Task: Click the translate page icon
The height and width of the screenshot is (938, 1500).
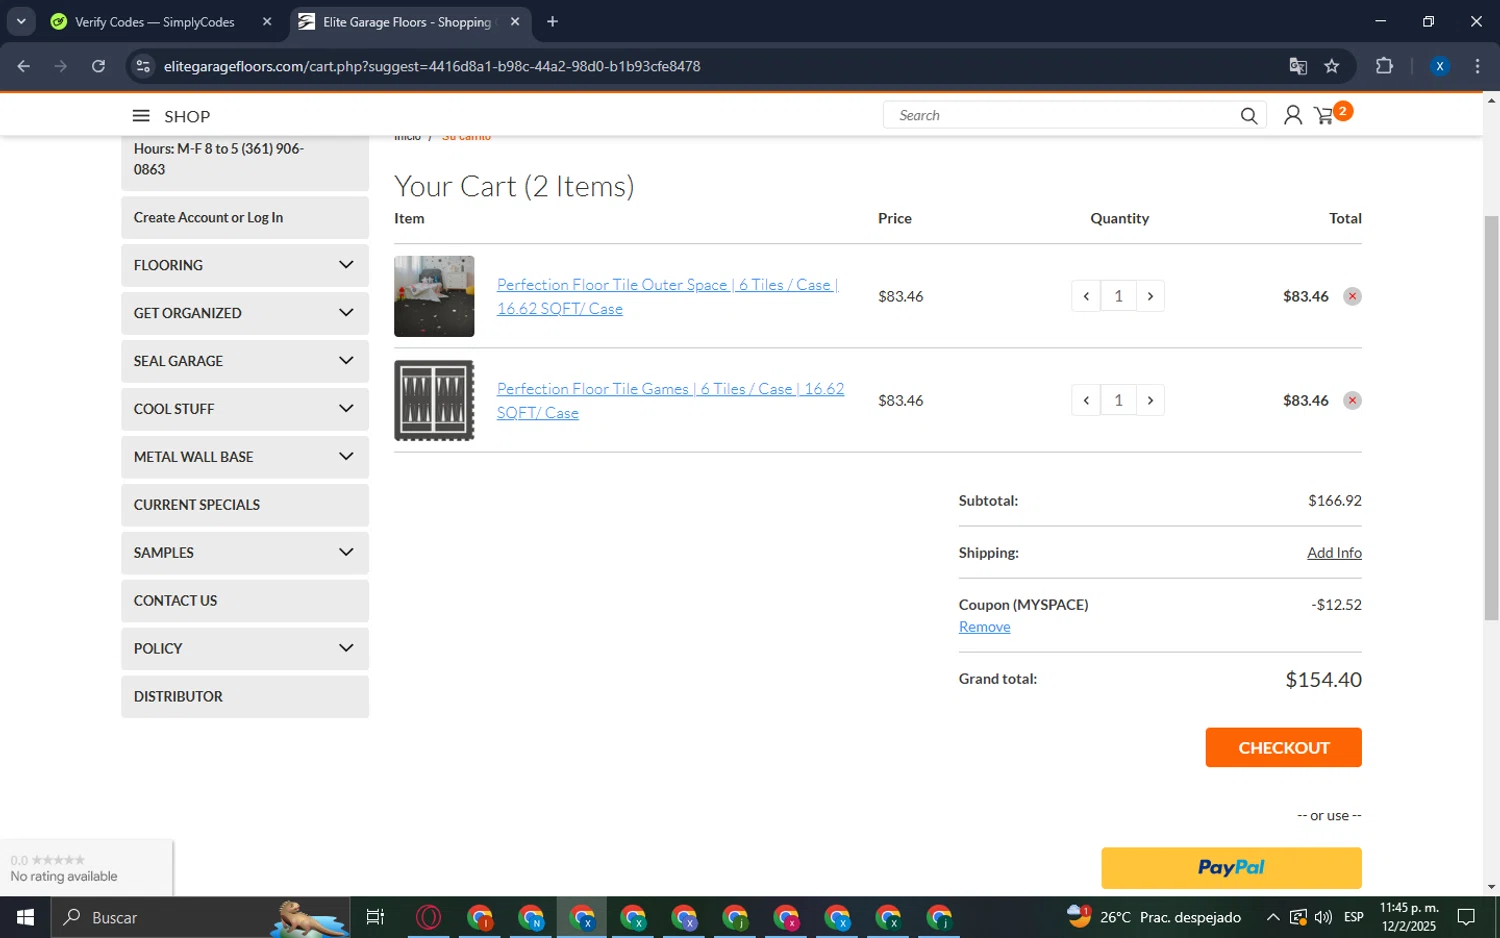Action: coord(1298,66)
